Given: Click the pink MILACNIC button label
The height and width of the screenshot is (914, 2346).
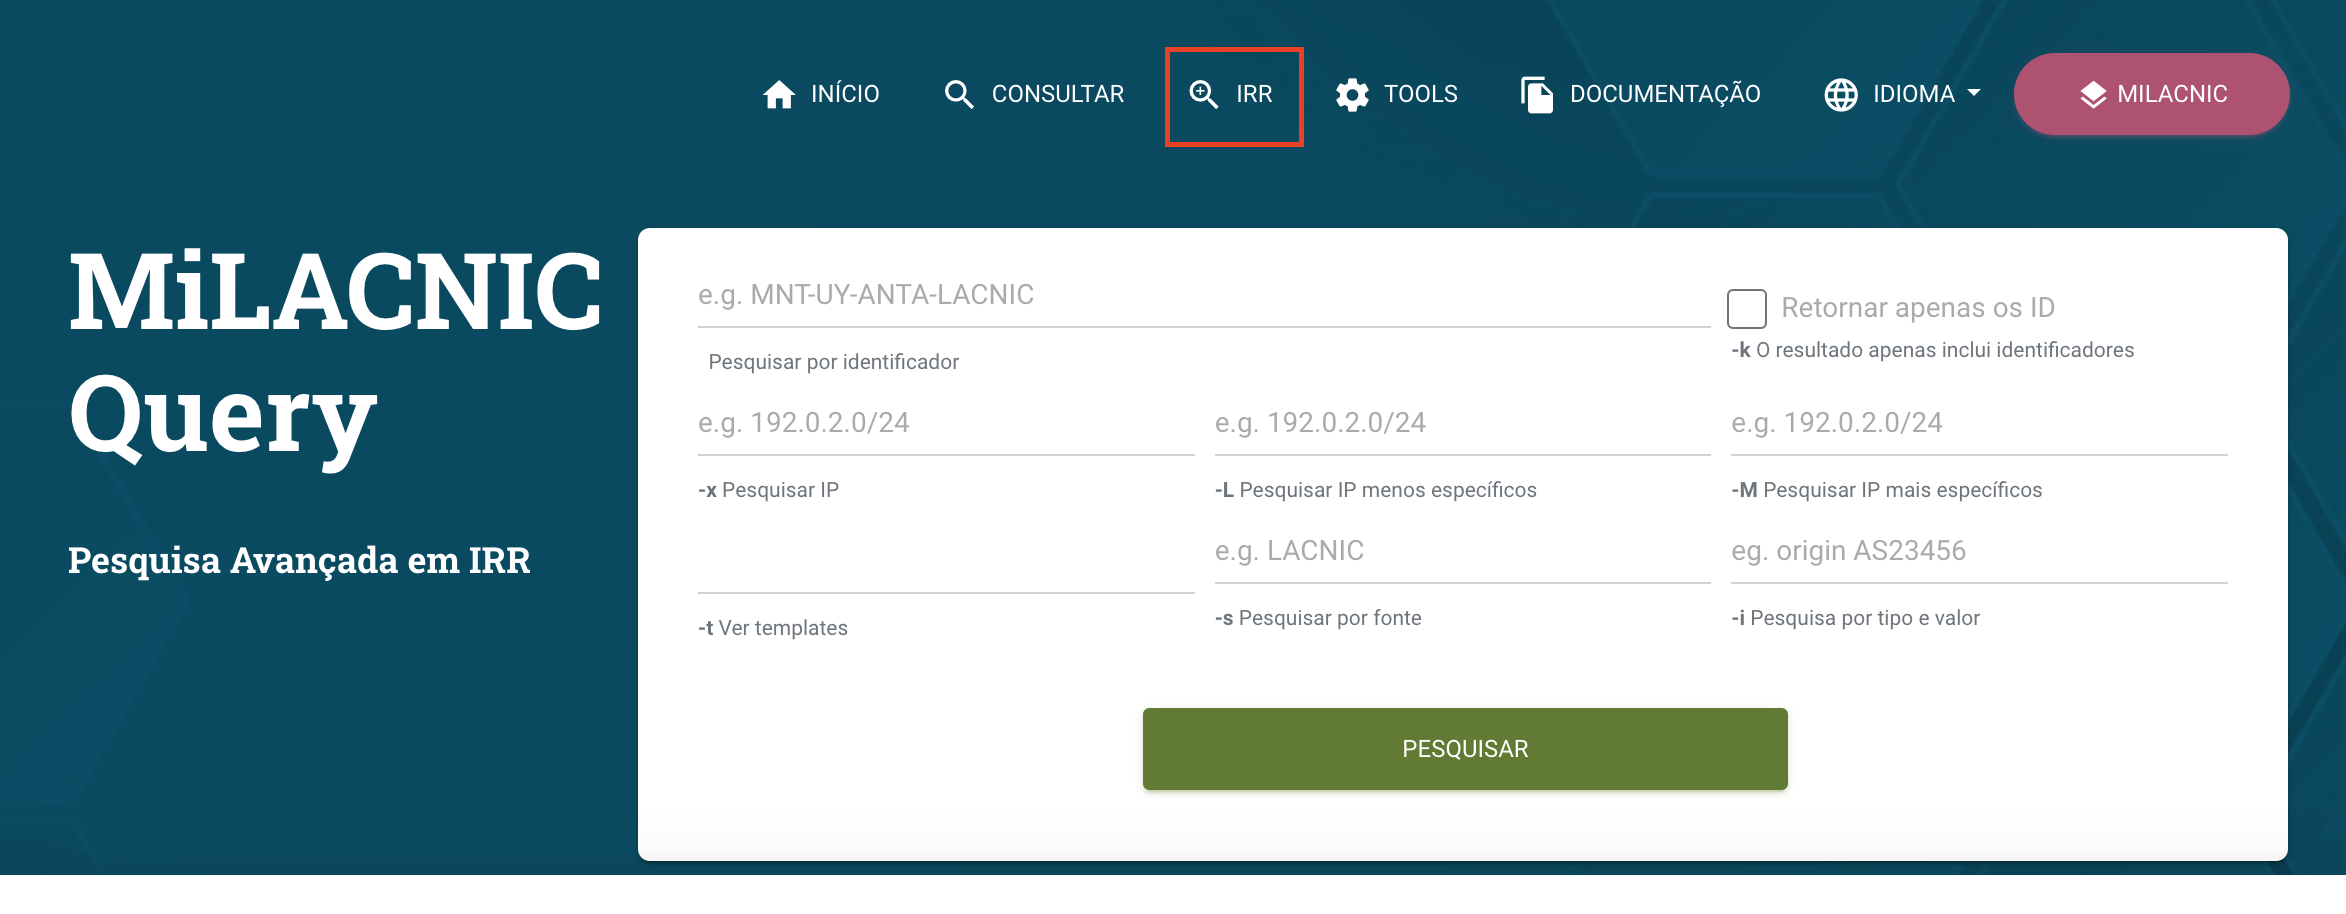Looking at the screenshot, I should [2172, 94].
